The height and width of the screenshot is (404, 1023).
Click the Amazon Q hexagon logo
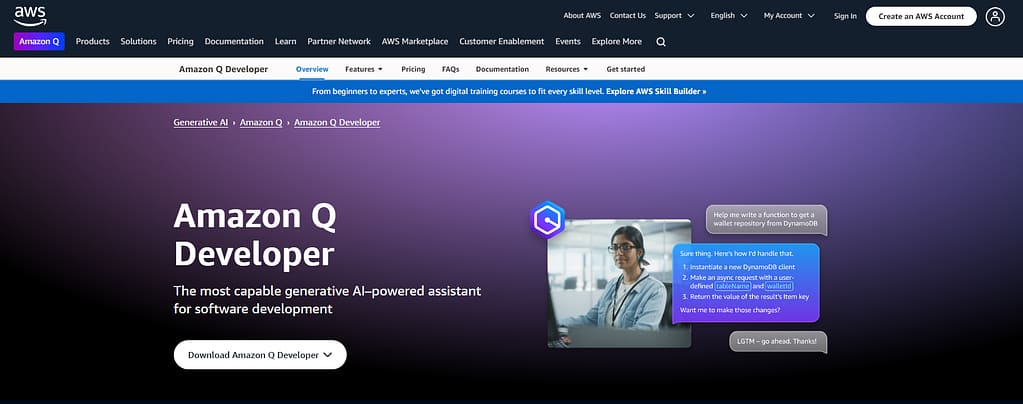(547, 219)
